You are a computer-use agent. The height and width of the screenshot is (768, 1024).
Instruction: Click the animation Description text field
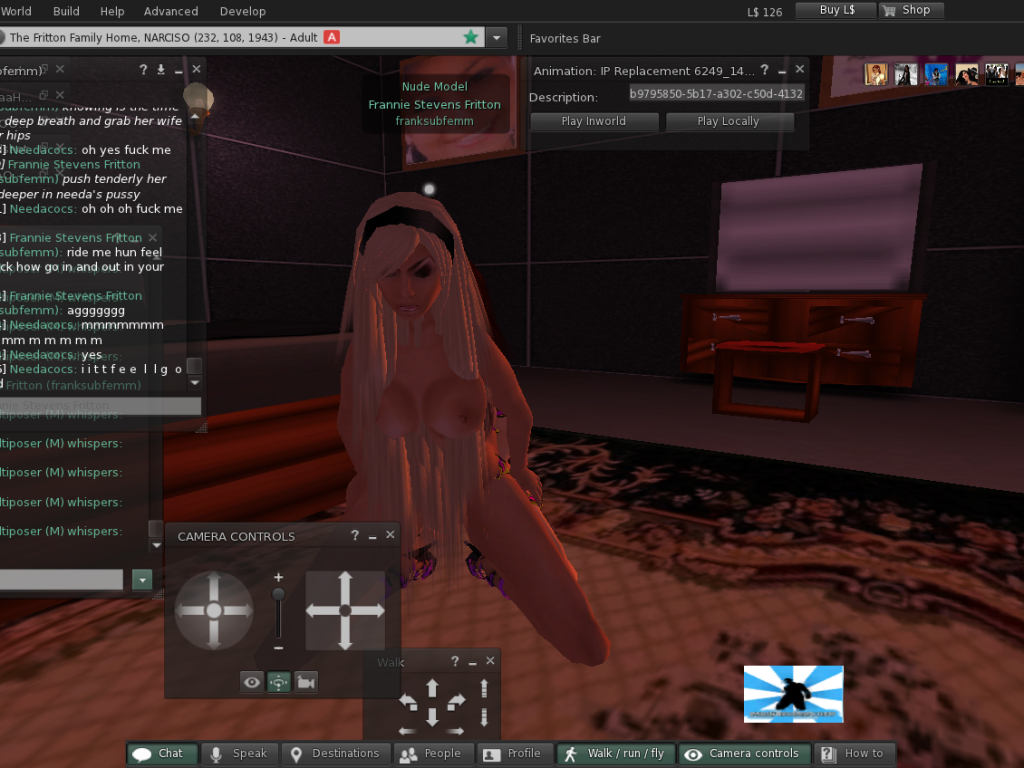pyautogui.click(x=716, y=94)
